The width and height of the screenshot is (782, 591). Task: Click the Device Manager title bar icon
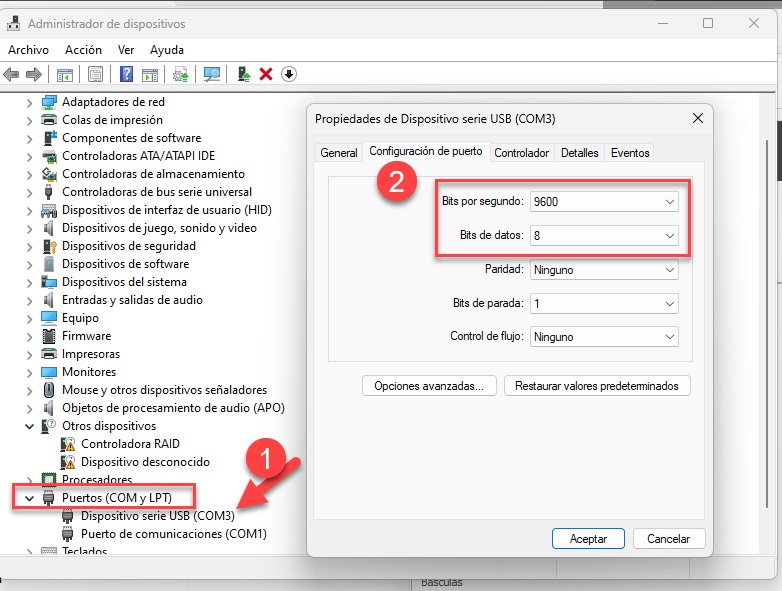tap(14, 23)
